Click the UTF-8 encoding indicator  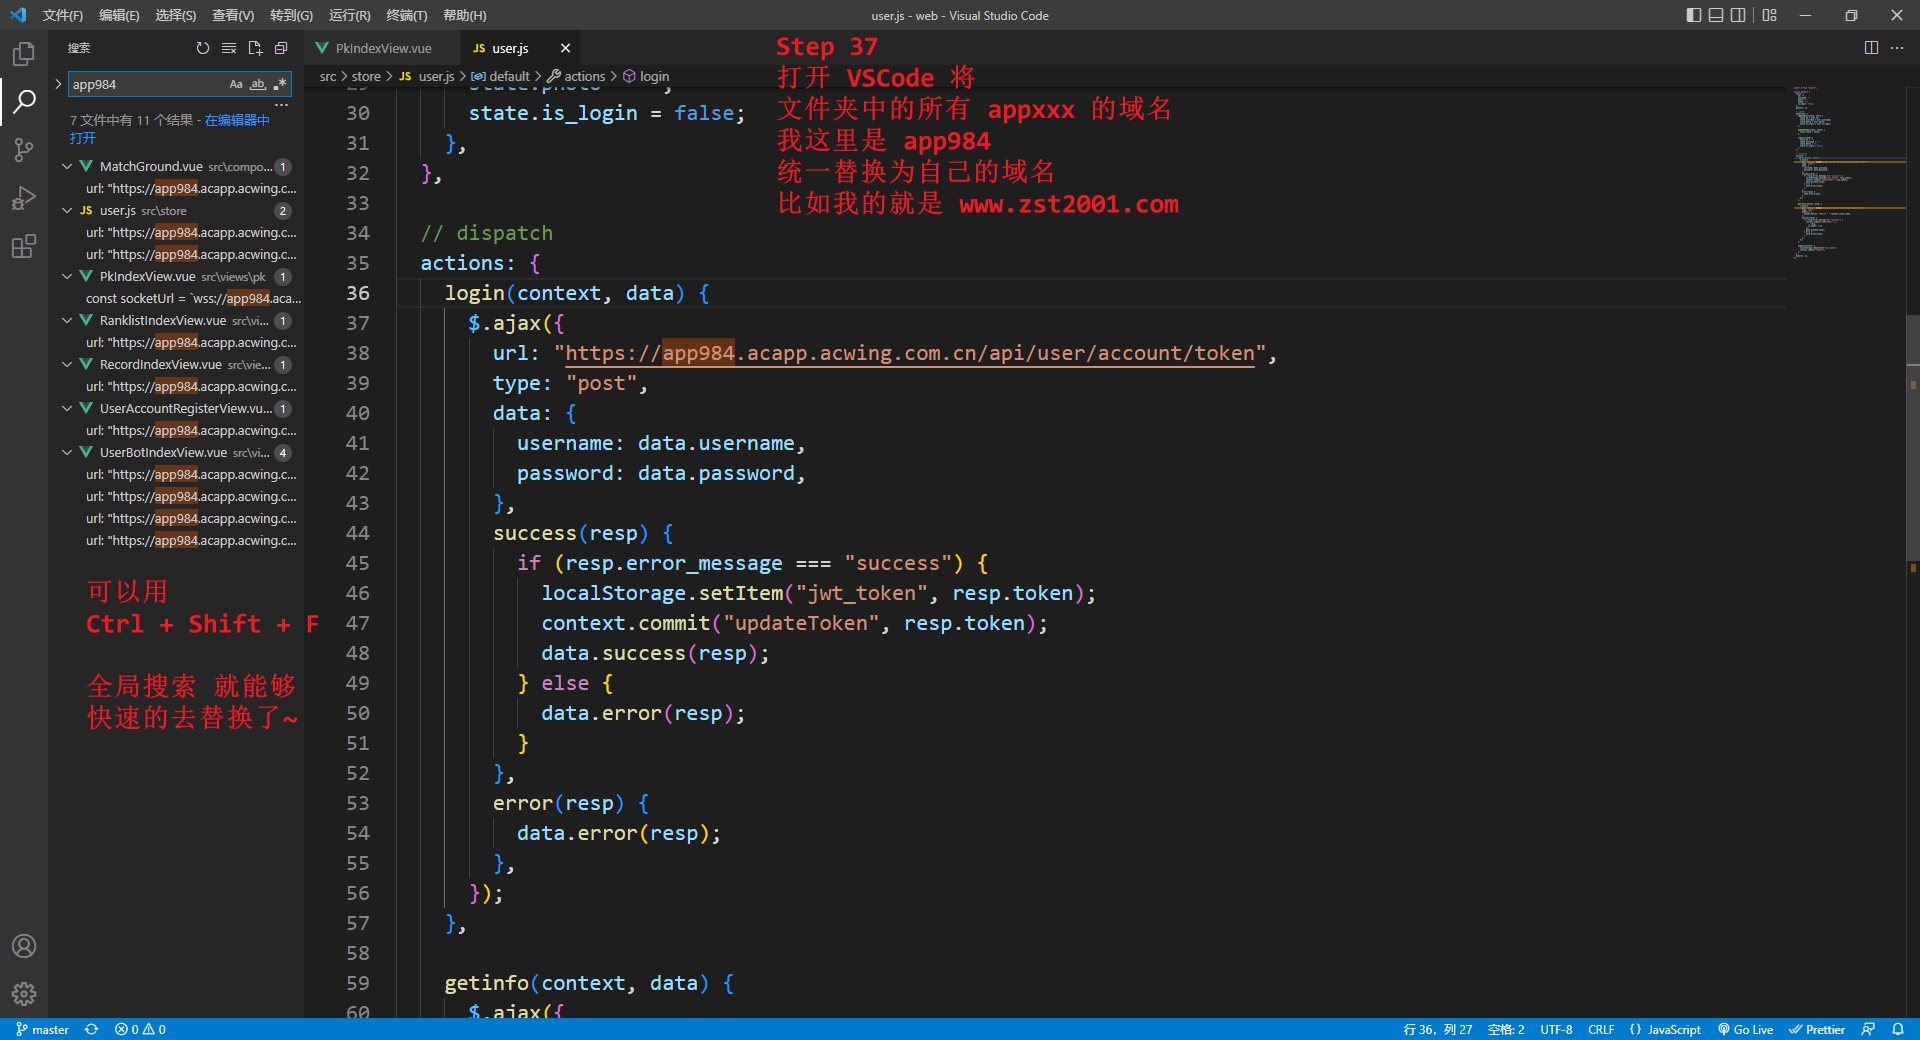[x=1556, y=1029]
